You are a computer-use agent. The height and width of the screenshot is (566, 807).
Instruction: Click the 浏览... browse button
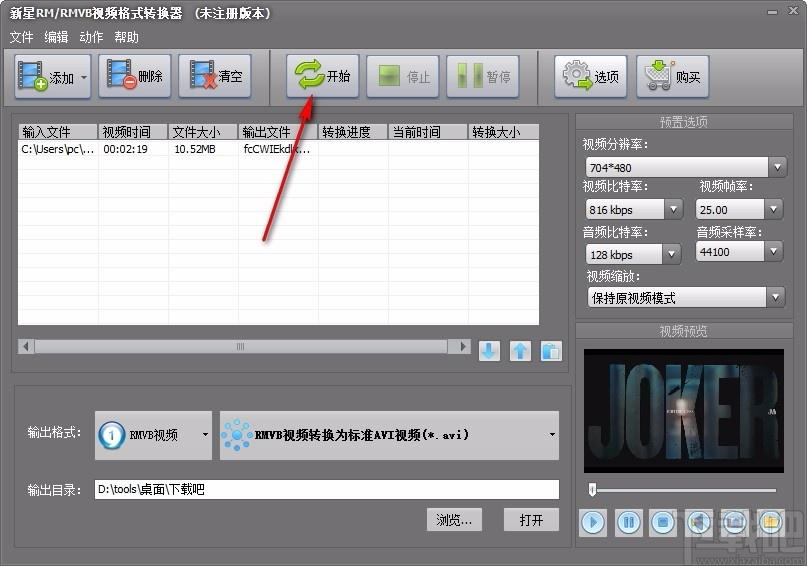coord(454,520)
